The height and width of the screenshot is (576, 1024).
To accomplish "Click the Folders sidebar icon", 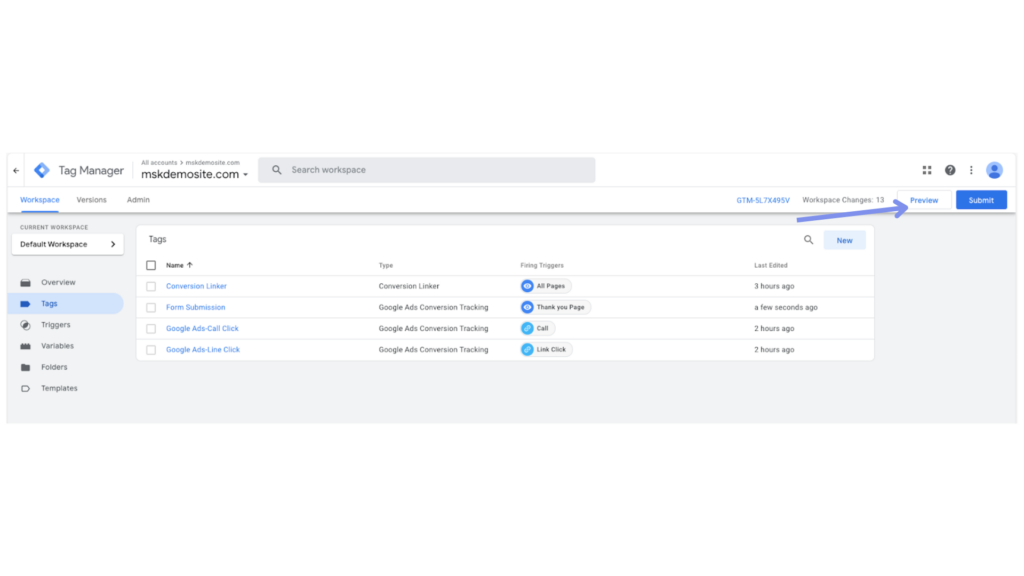I will tap(25, 367).
